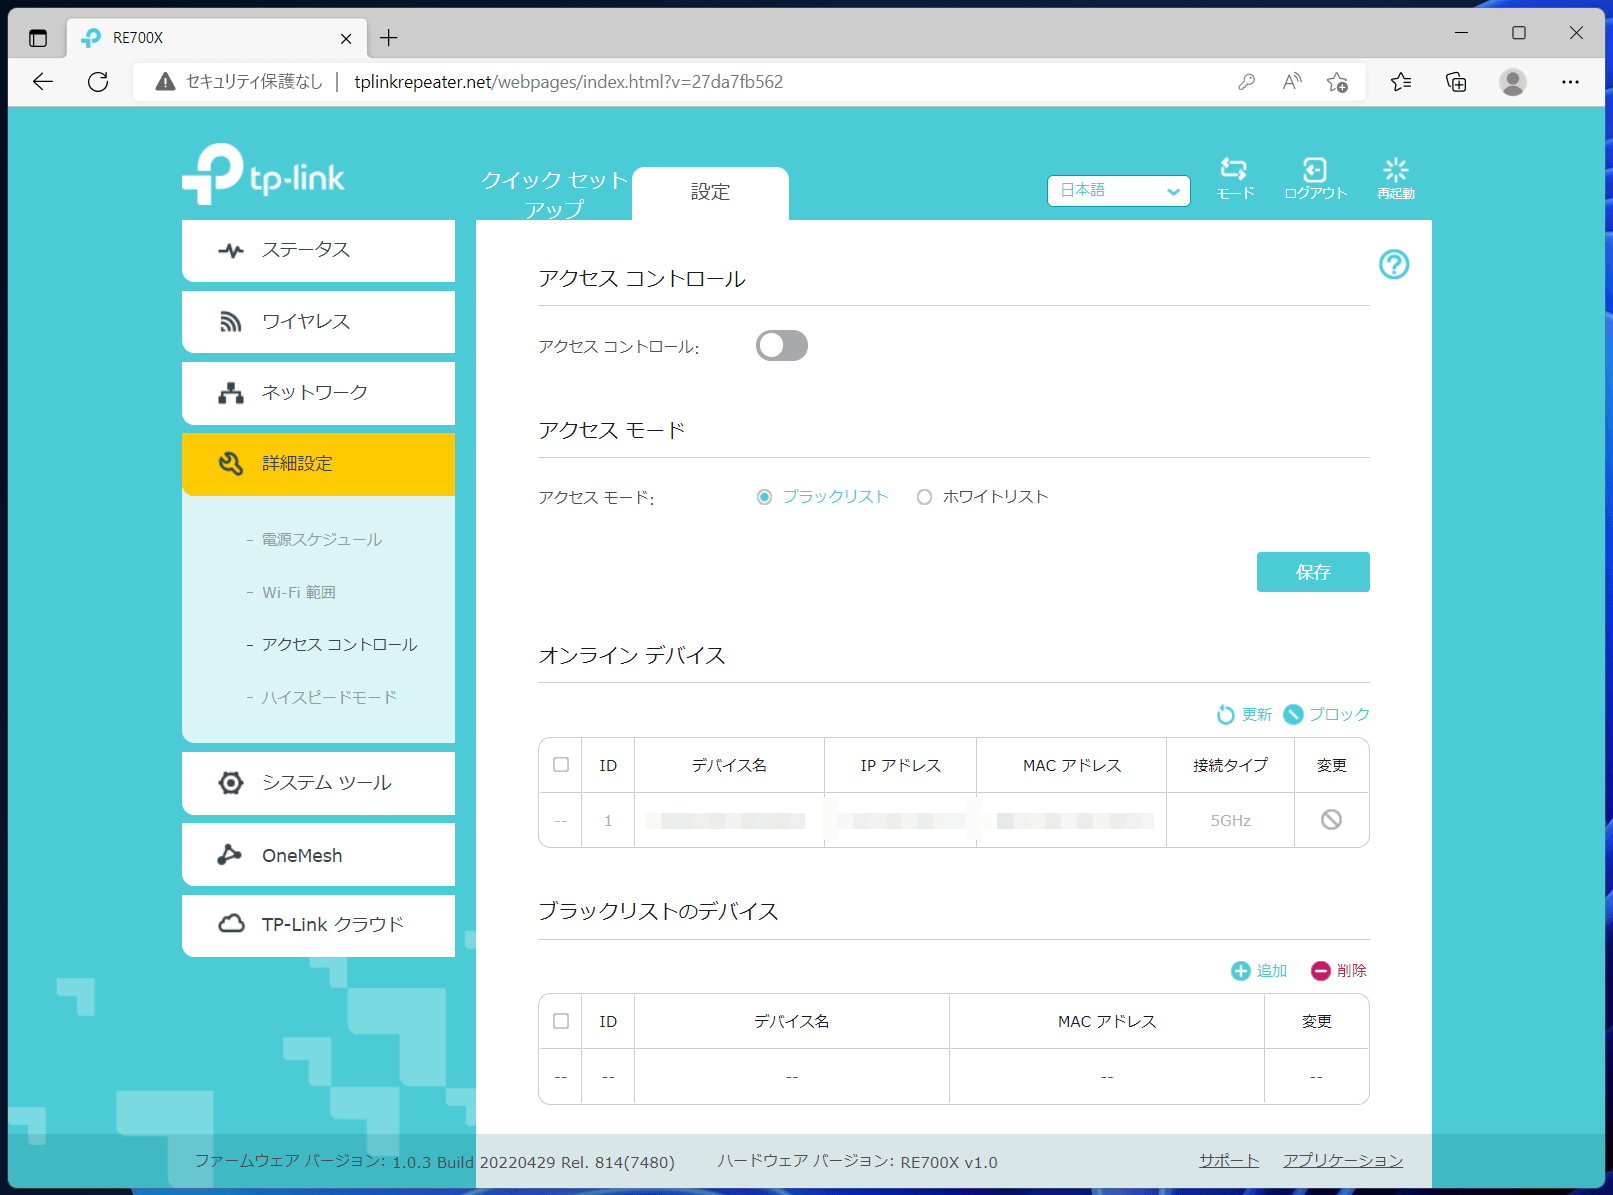This screenshot has width=1613, height=1195.
Task: Expand the ワイヤレス menu section
Action: coord(318,322)
